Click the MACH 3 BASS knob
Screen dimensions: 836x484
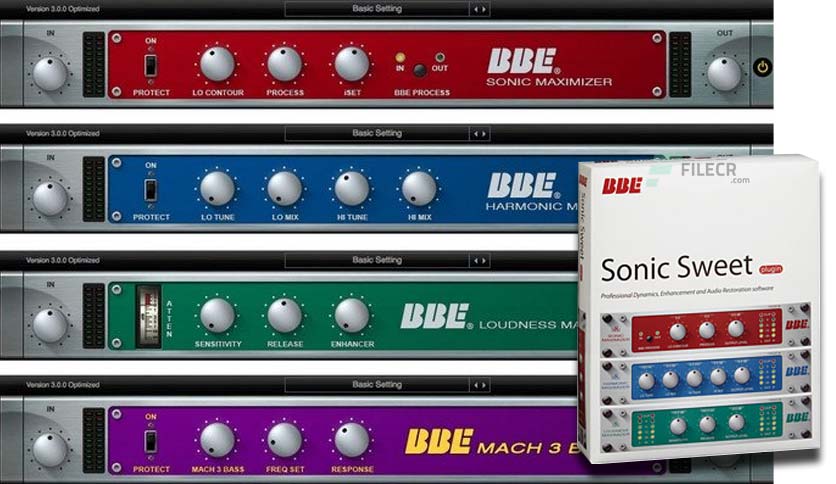click(x=217, y=440)
